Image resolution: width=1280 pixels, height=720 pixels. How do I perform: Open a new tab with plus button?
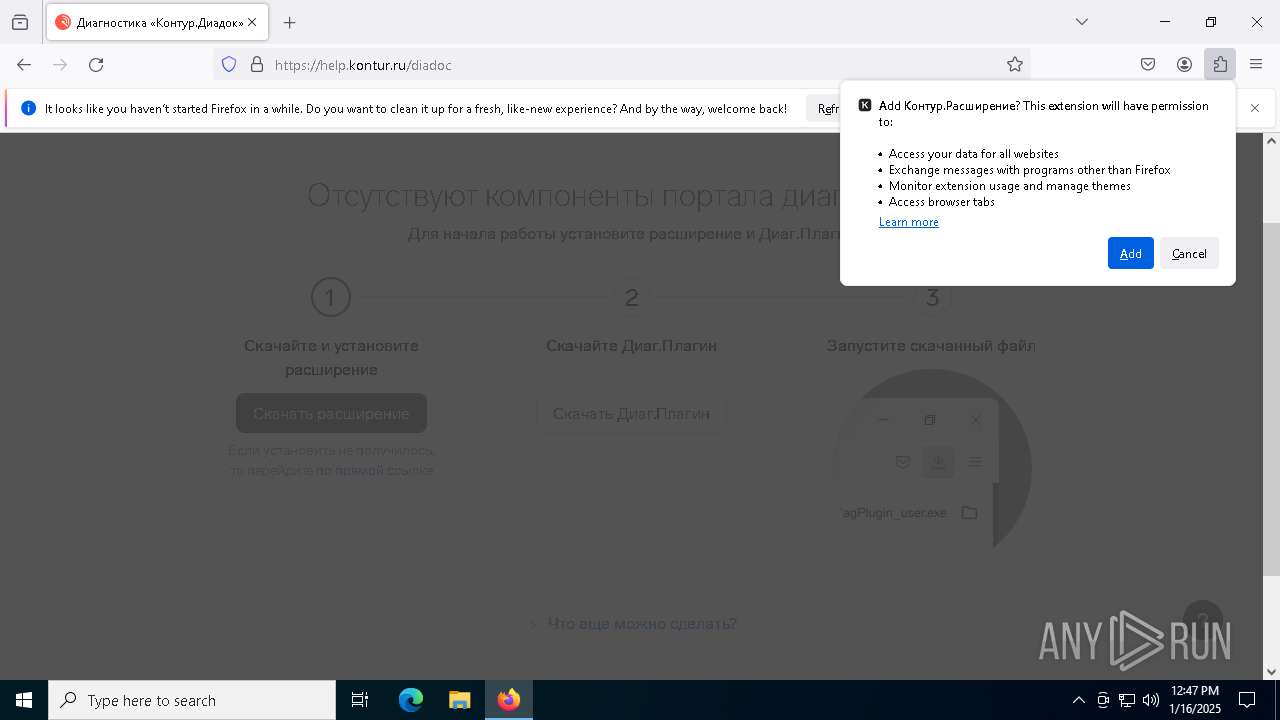tap(290, 22)
